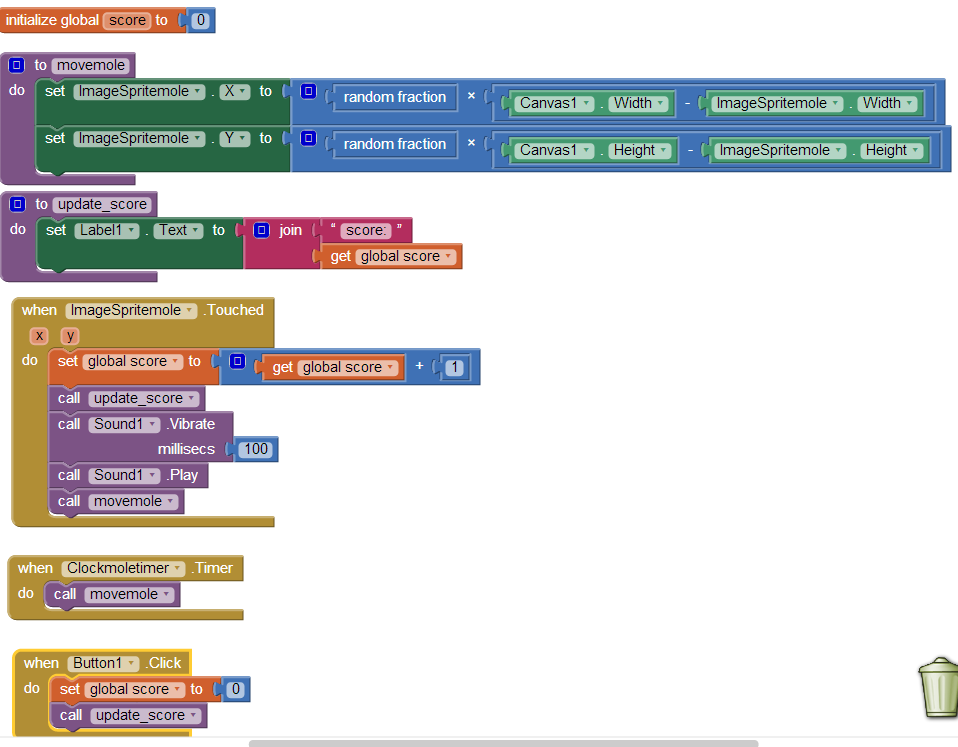This screenshot has height=747, width=958.
Task: Click the trash can icon
Action: point(938,687)
